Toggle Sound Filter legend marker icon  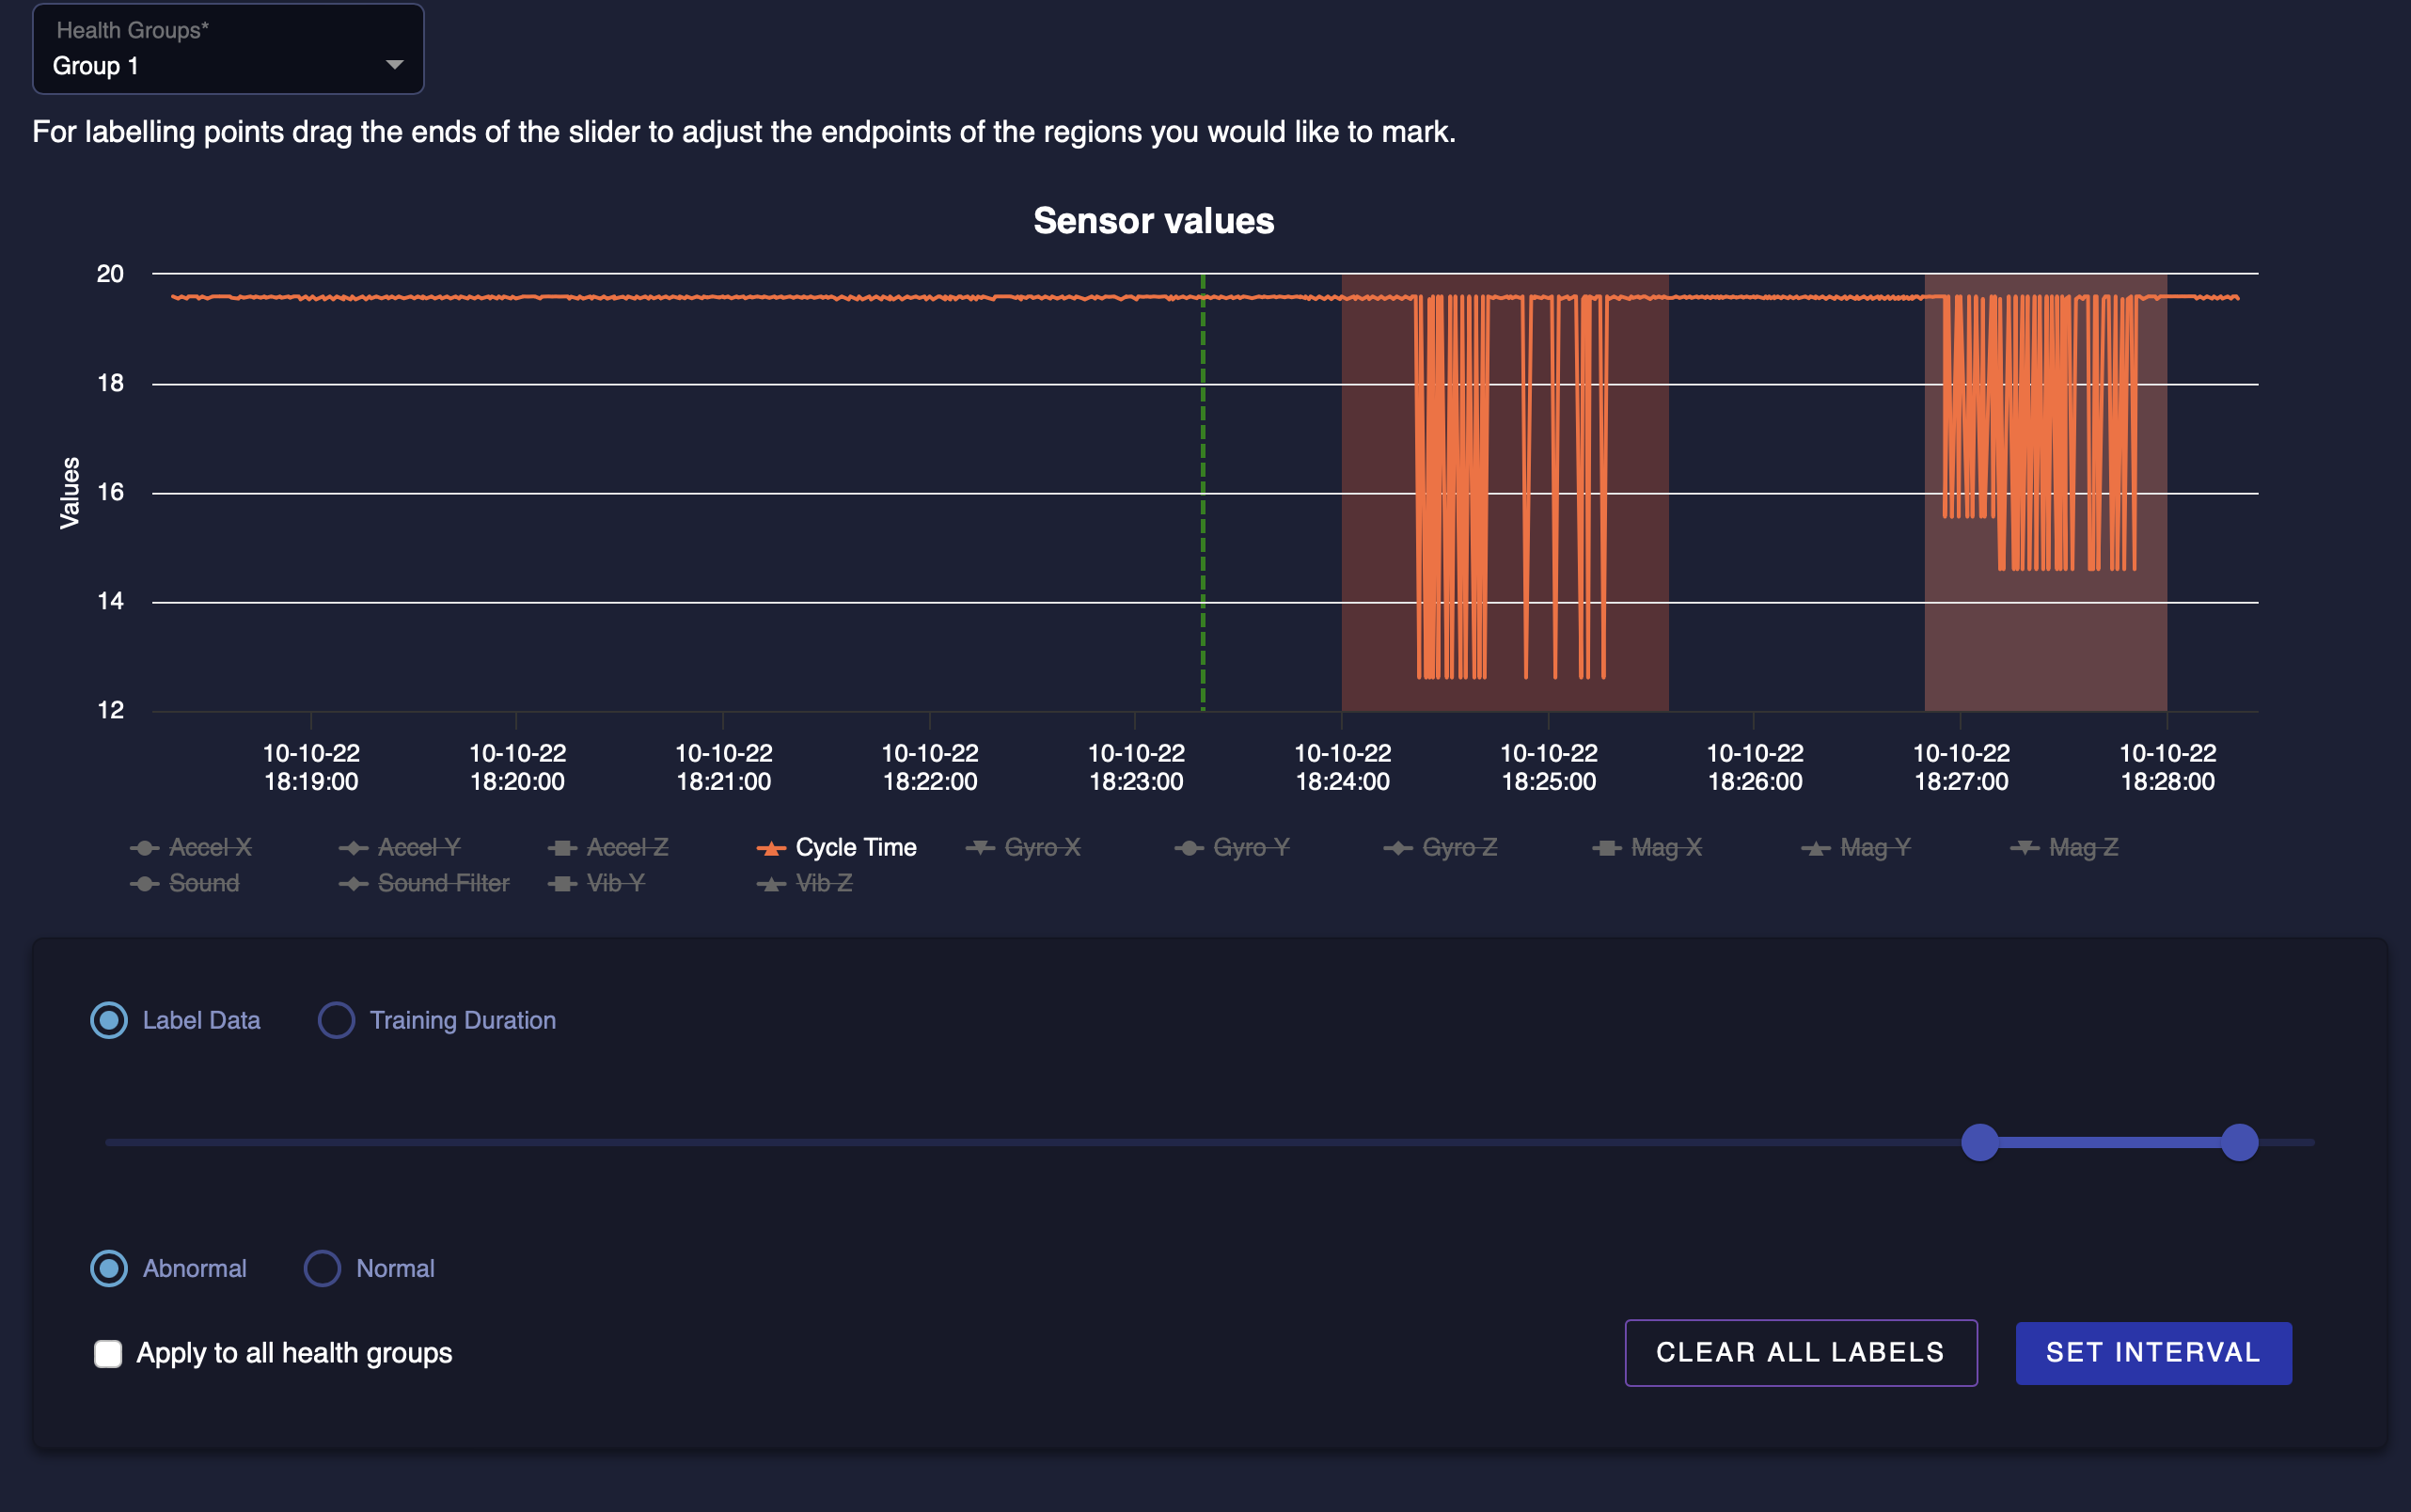[x=354, y=884]
